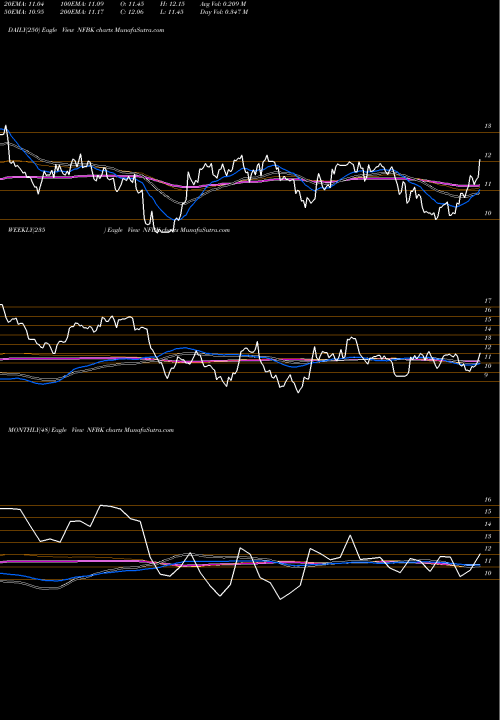
Task: Click the 10 price label on daily chart
Action: (488, 213)
